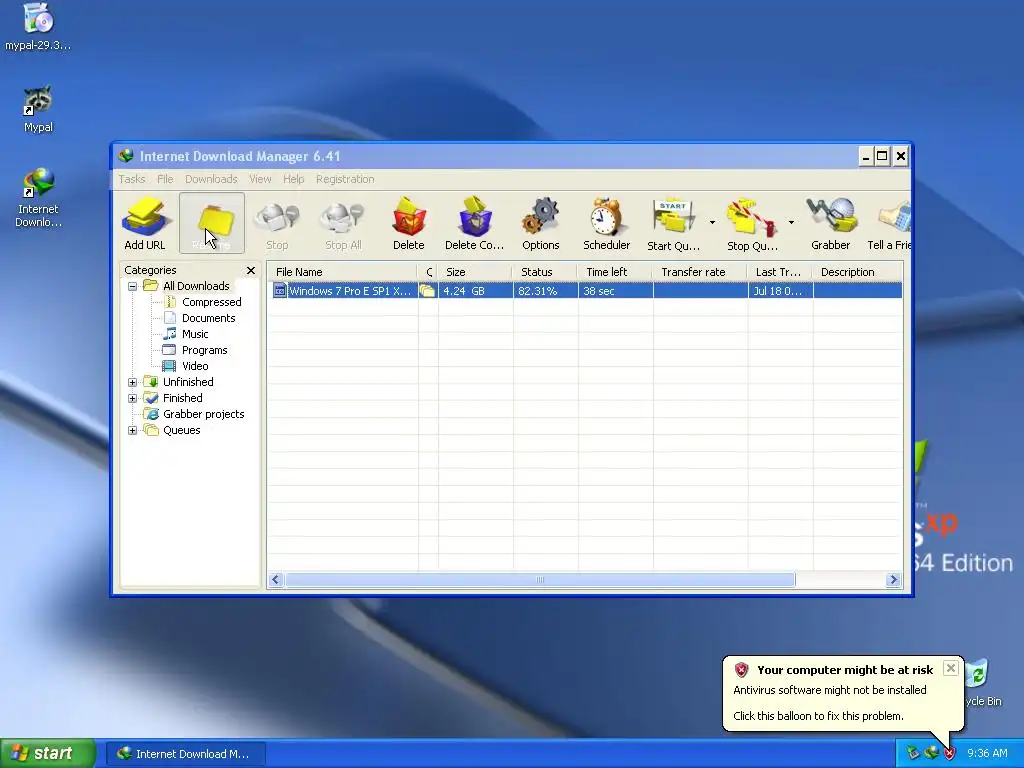Open the Start Queue dropdown arrow
Screen dimensions: 1024x768
pos(712,223)
